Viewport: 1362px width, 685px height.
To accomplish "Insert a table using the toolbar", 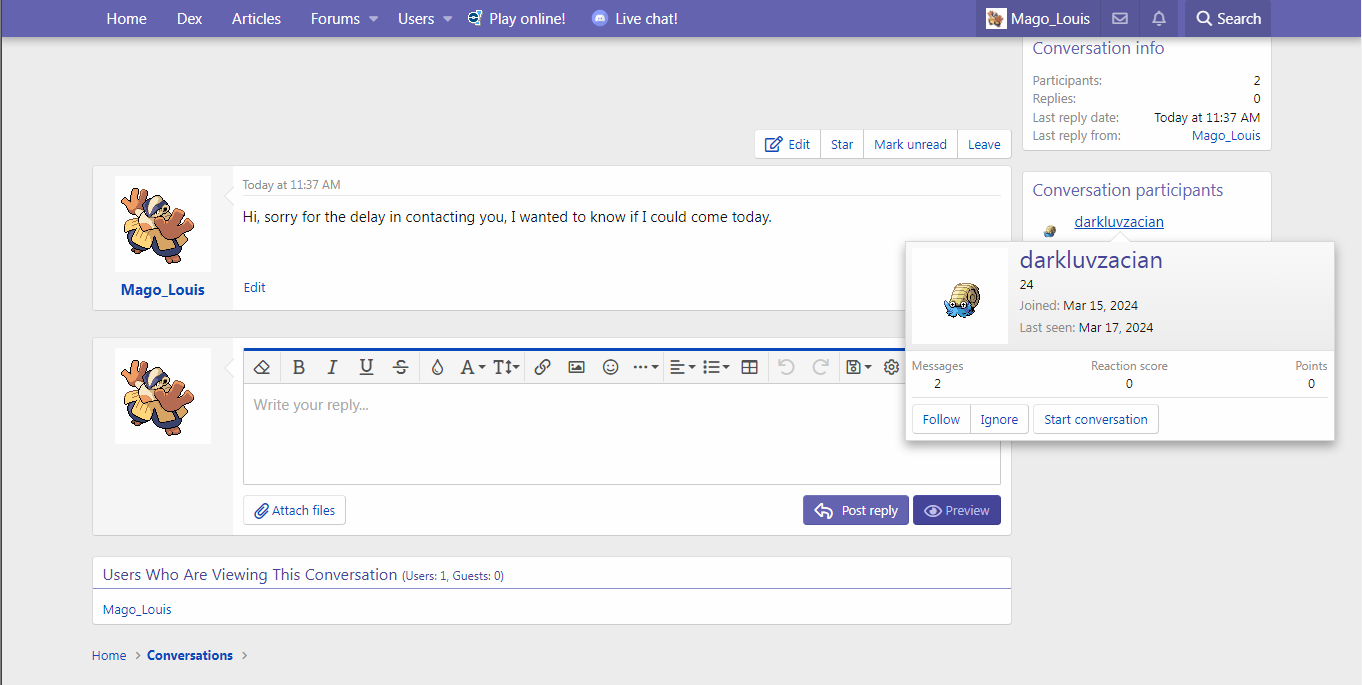I will 749,367.
